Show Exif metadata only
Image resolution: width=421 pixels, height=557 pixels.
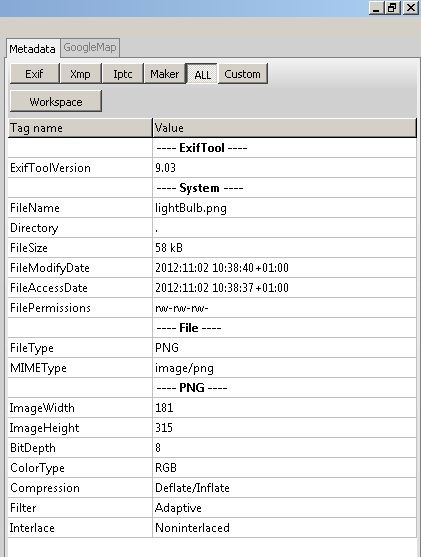pos(34,74)
